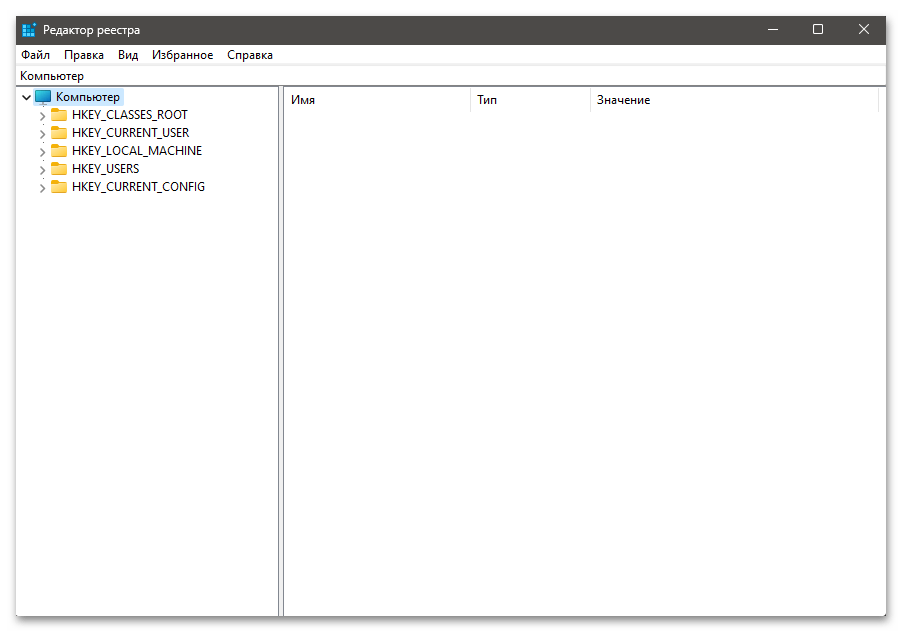This screenshot has width=902, height=632.
Task: Open the Правка menu
Action: [84, 55]
